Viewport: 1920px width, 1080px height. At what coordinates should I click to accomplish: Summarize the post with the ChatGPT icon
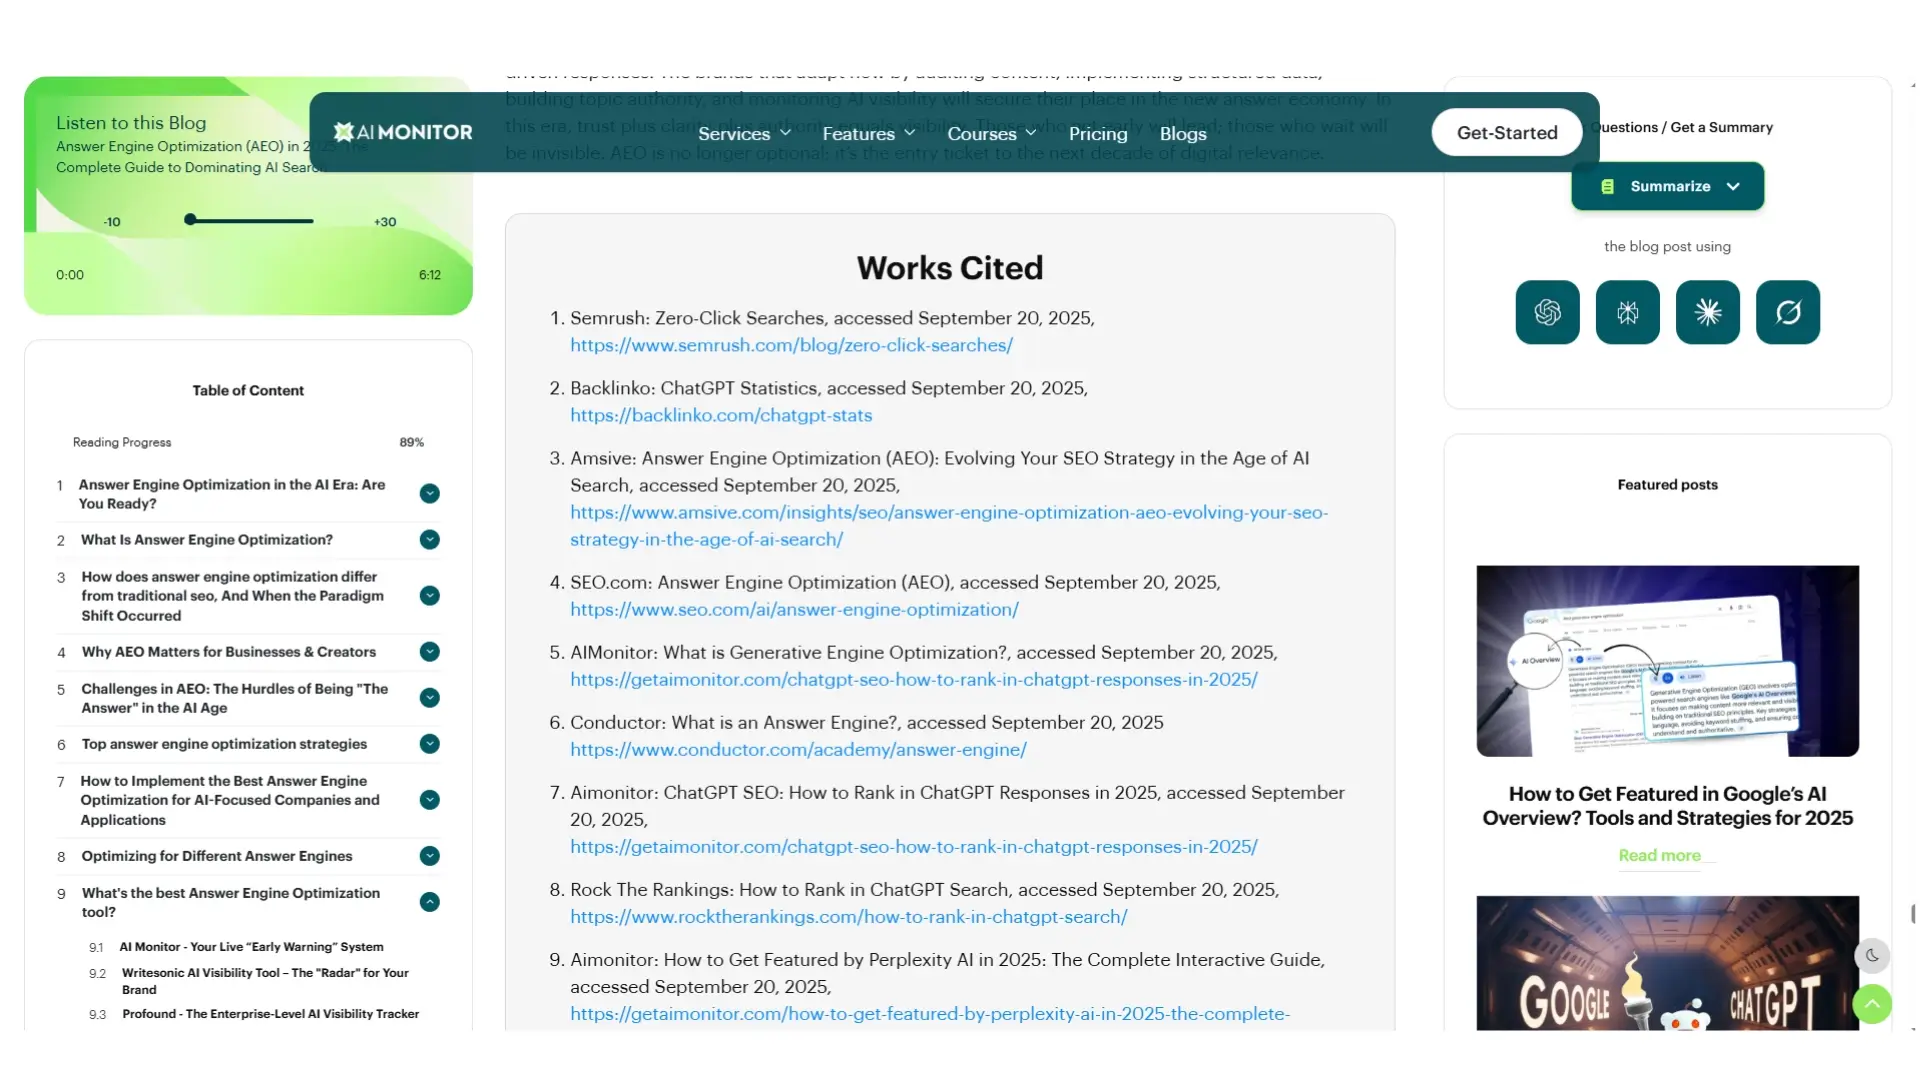[1547, 312]
